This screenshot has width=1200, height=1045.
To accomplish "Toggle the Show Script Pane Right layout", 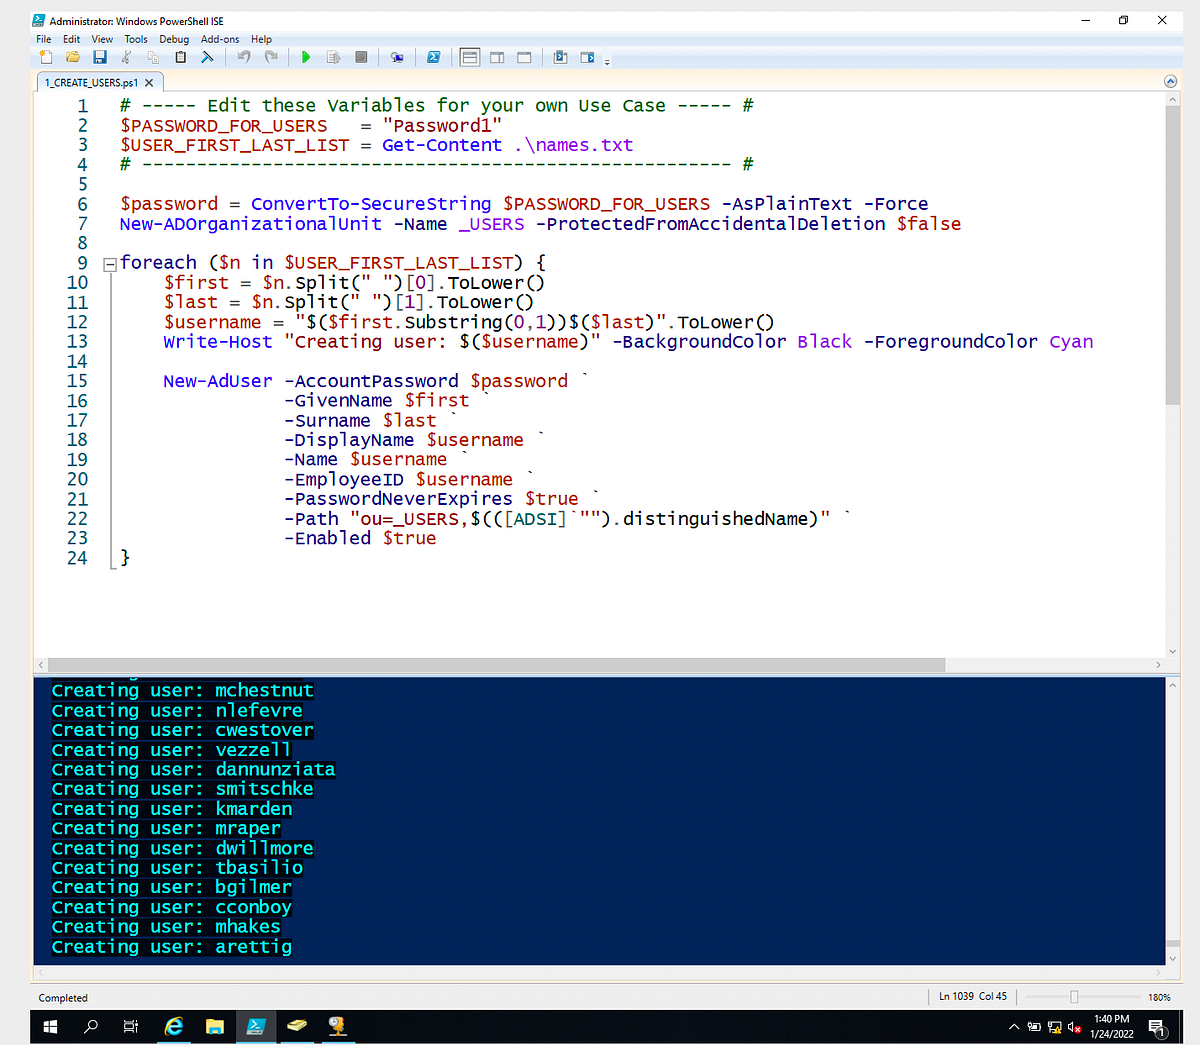I will (496, 57).
